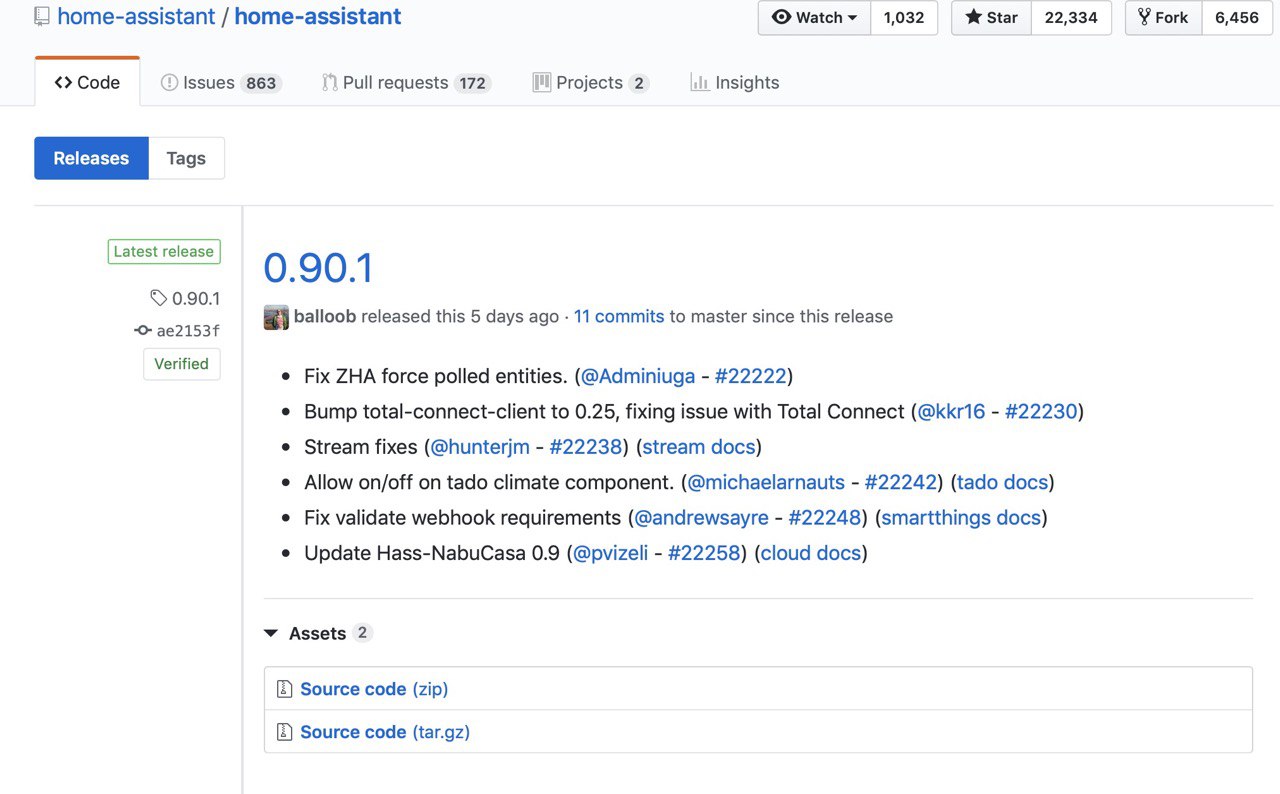
Task: Open the Projects tab
Action: point(591,83)
